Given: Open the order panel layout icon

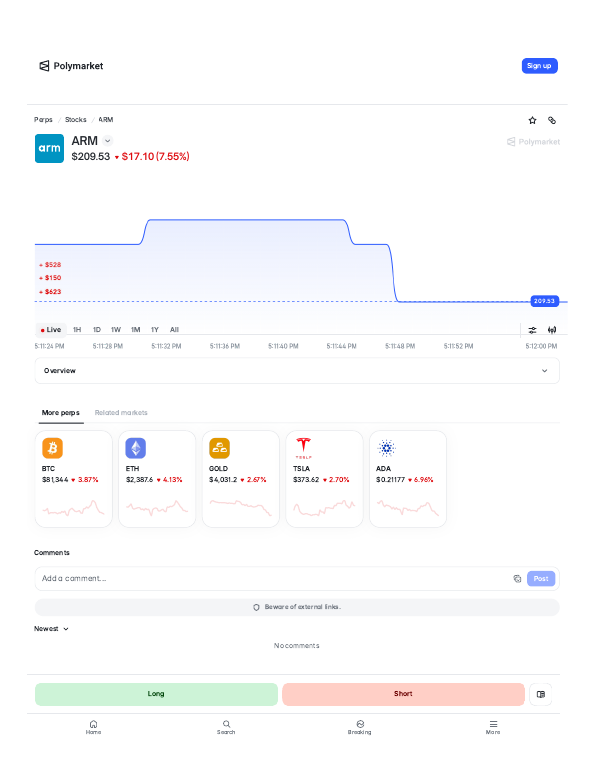Looking at the screenshot, I should coord(541,694).
